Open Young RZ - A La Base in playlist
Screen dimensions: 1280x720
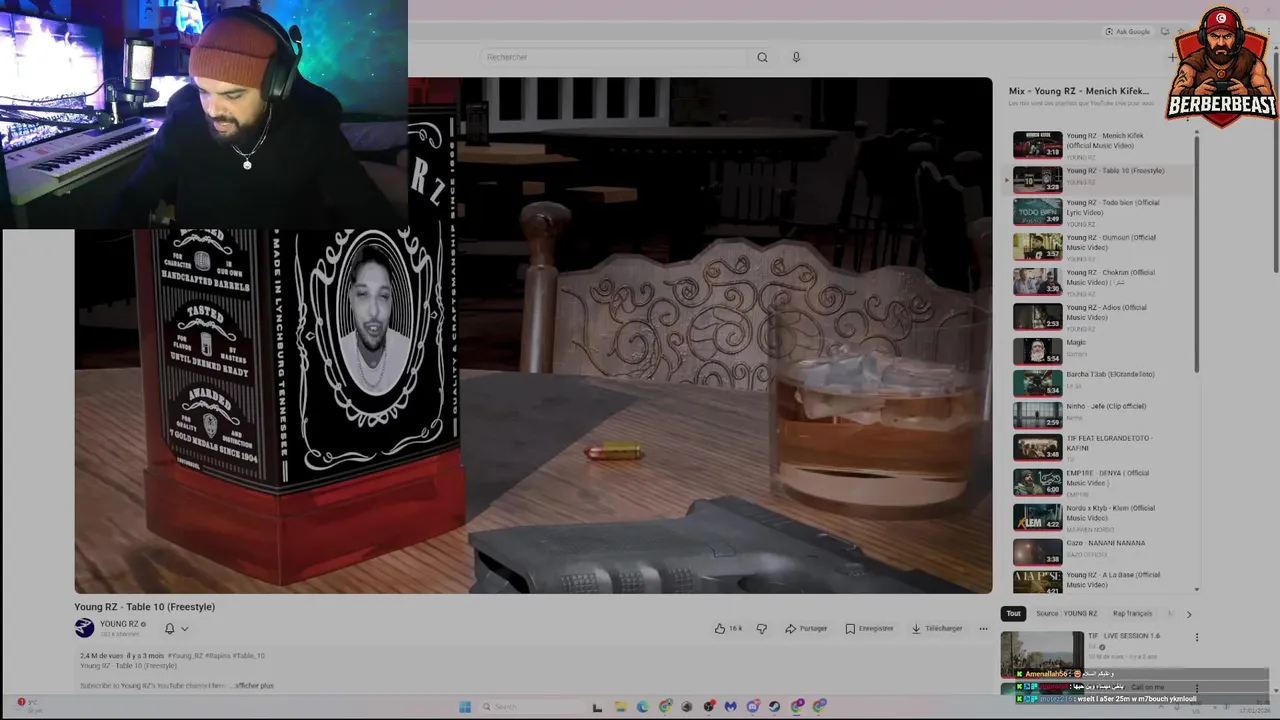click(x=1099, y=581)
